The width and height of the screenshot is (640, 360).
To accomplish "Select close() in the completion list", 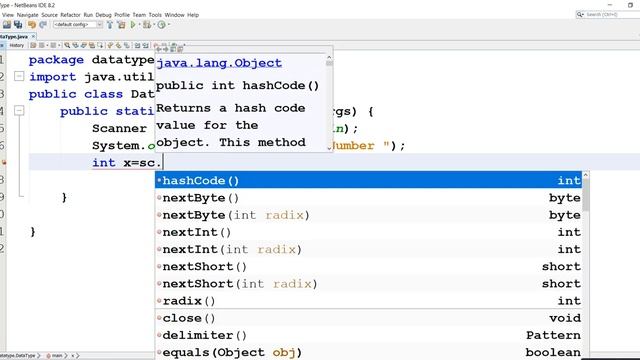I will [369, 318].
